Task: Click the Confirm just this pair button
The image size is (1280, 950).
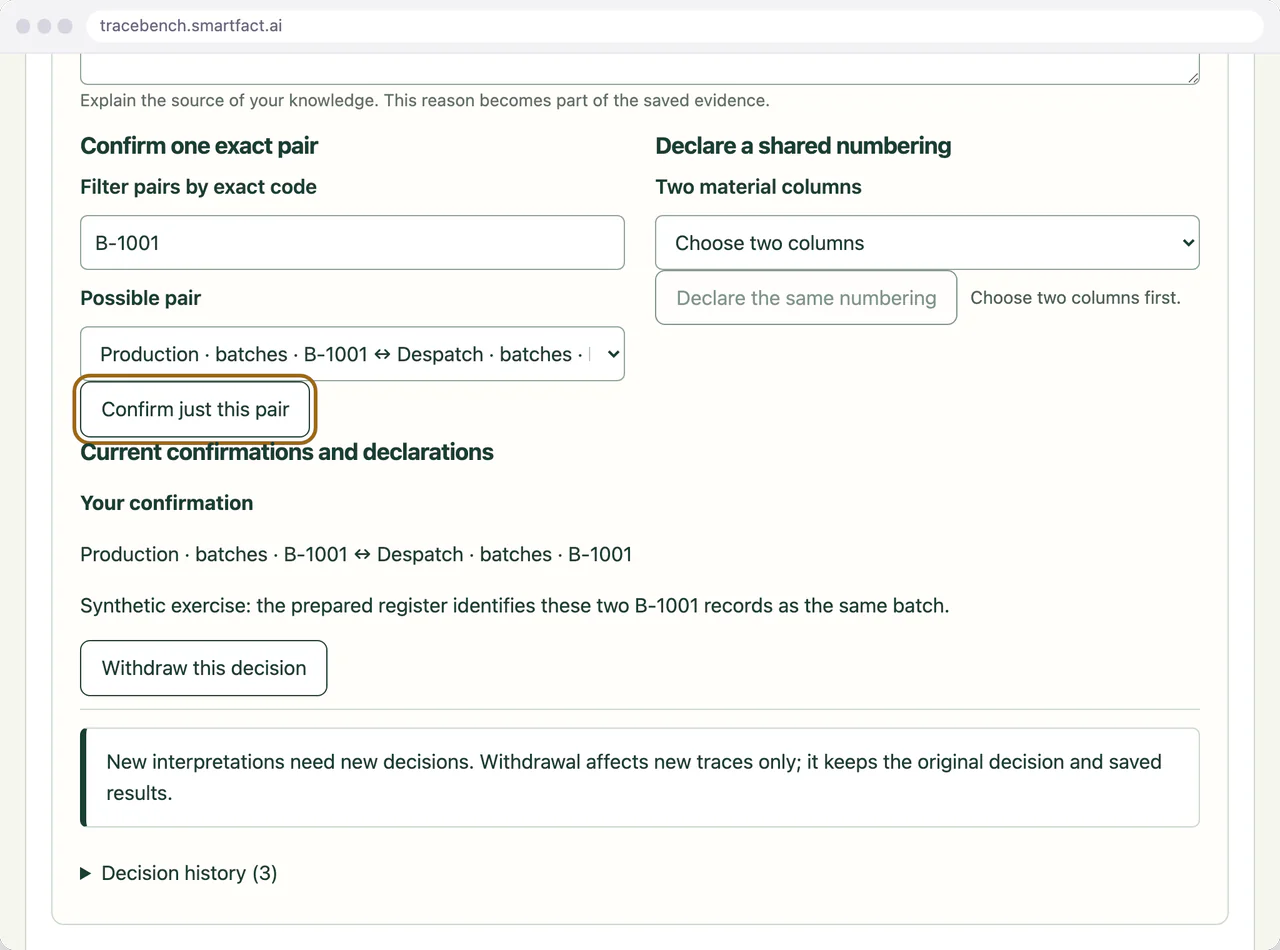Action: coord(196,409)
